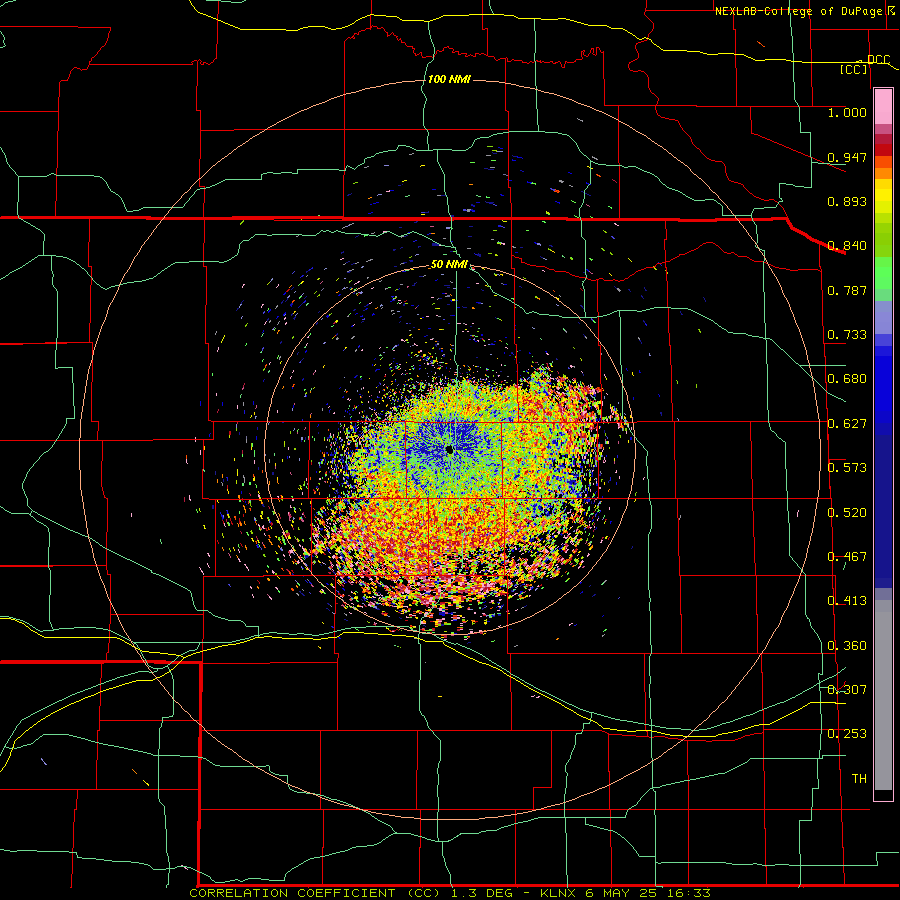The image size is (900, 900).
Task: Click the 0.947 legend value
Action: tap(847, 157)
